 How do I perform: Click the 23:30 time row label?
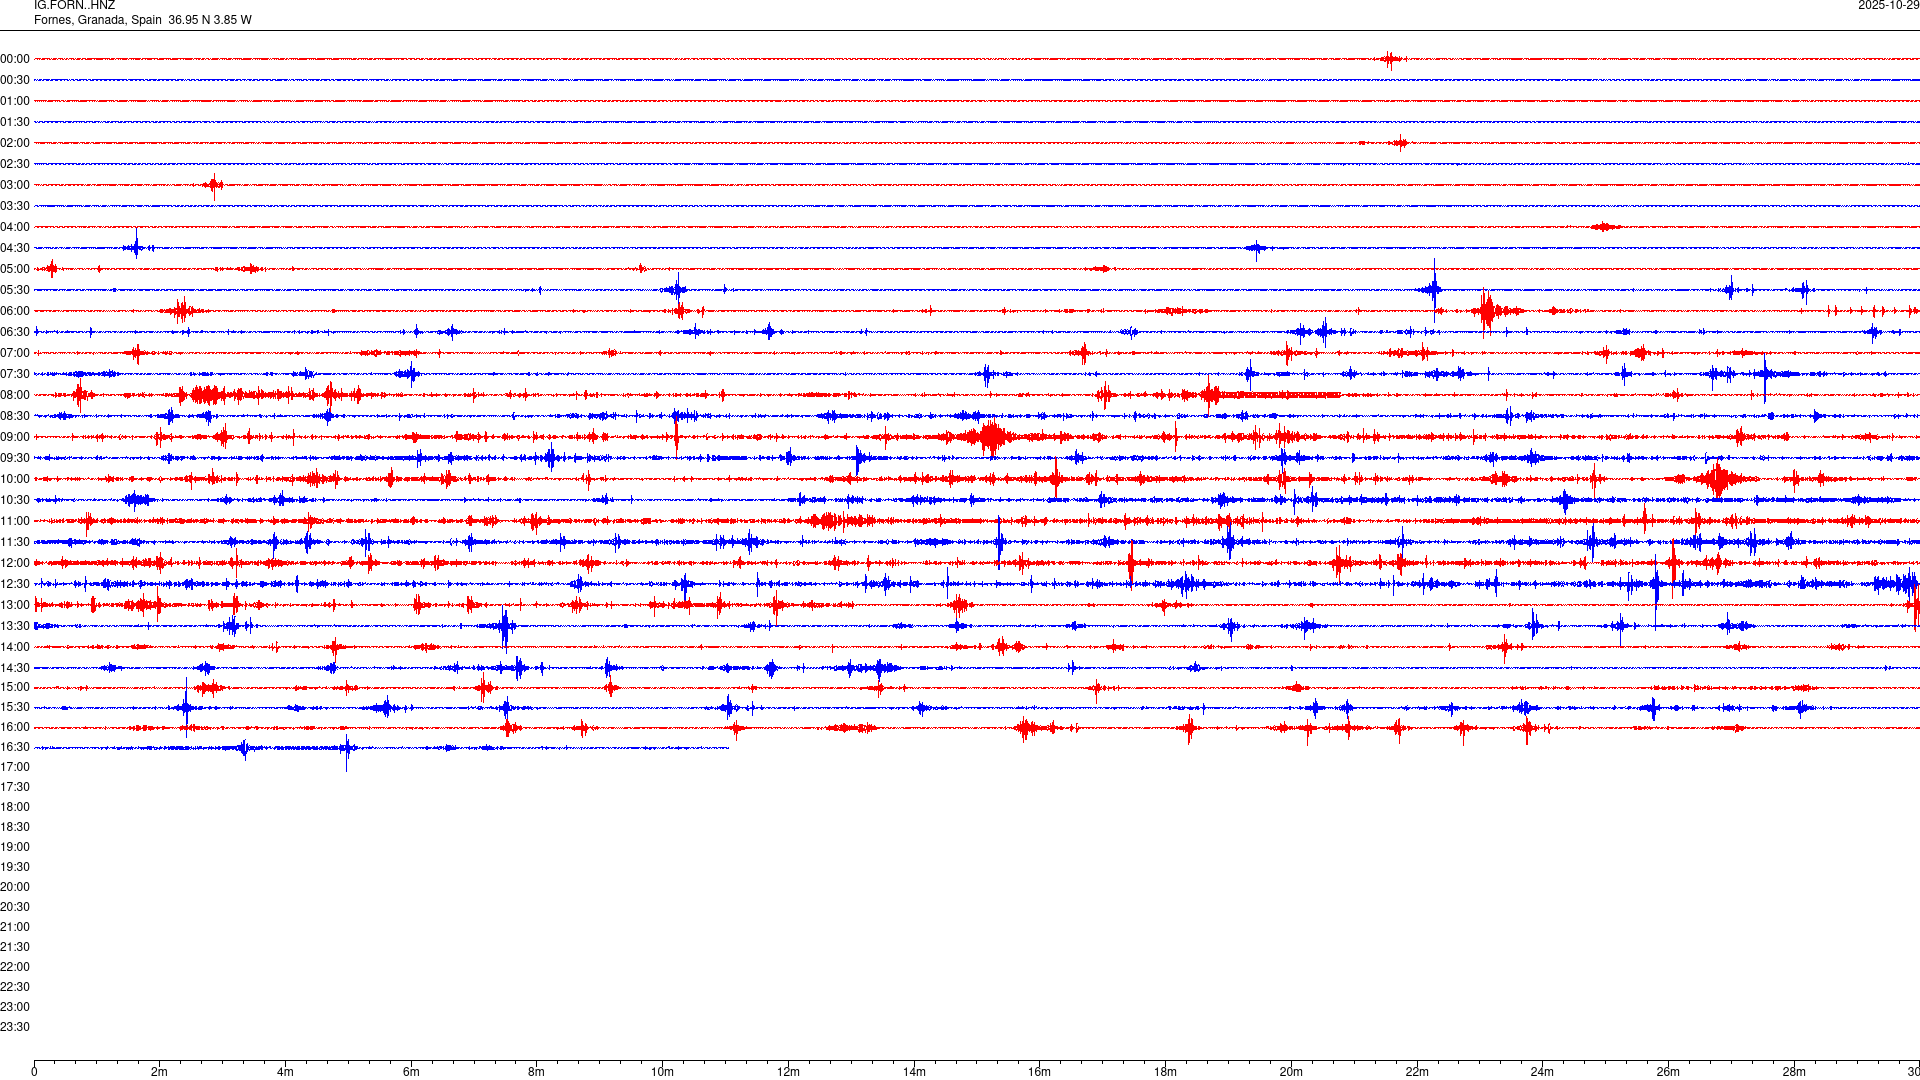15,1027
